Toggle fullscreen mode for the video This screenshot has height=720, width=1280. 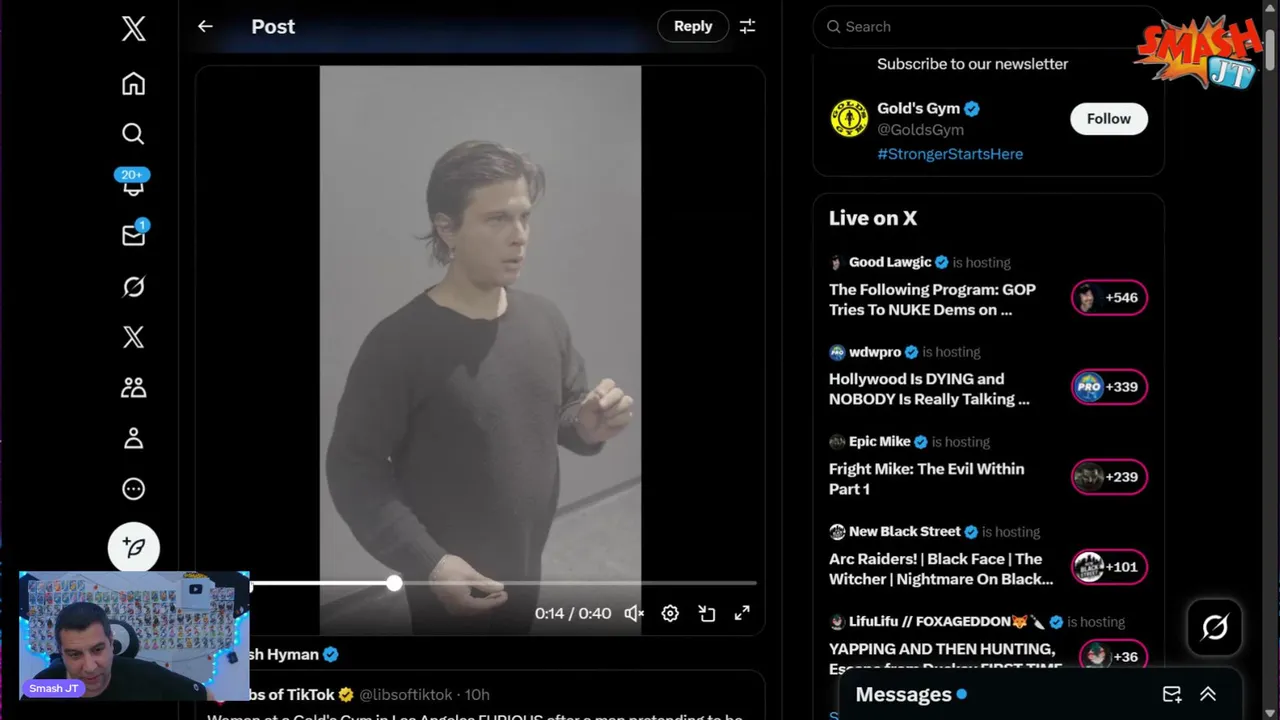pyautogui.click(x=742, y=613)
